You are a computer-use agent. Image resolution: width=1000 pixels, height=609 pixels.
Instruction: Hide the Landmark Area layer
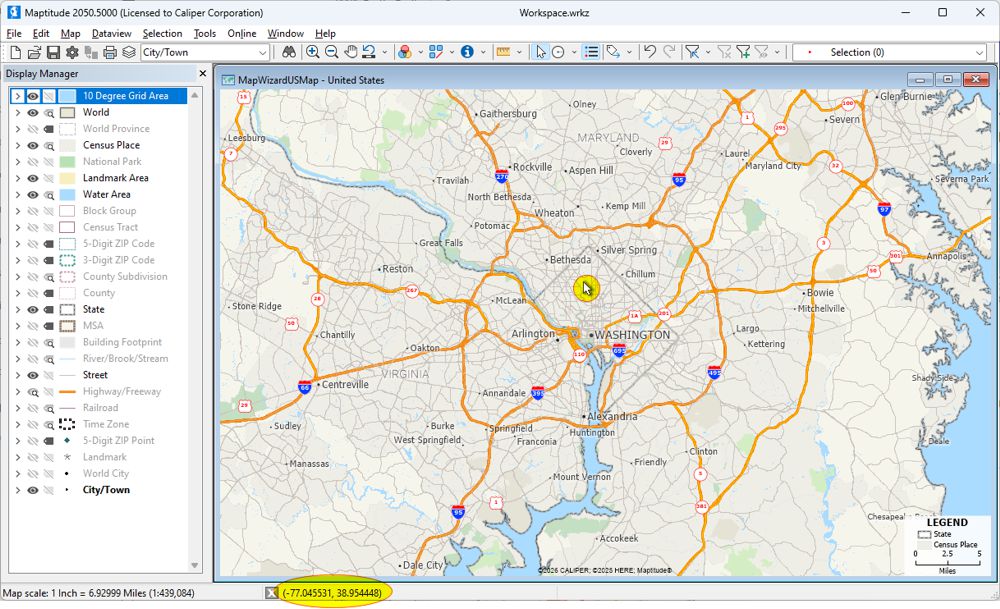point(33,178)
